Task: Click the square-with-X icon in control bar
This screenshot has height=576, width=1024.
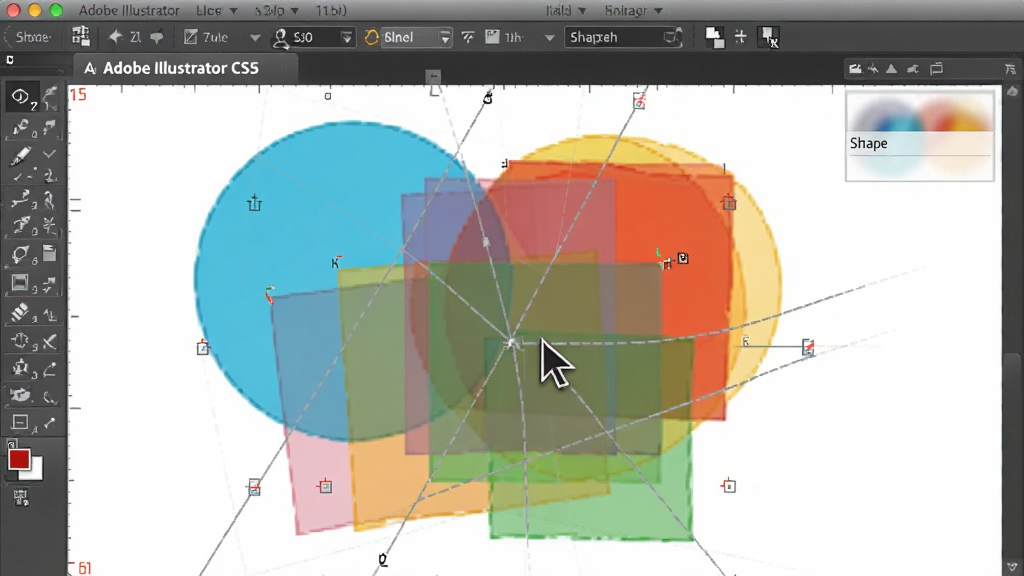Action: click(x=769, y=38)
